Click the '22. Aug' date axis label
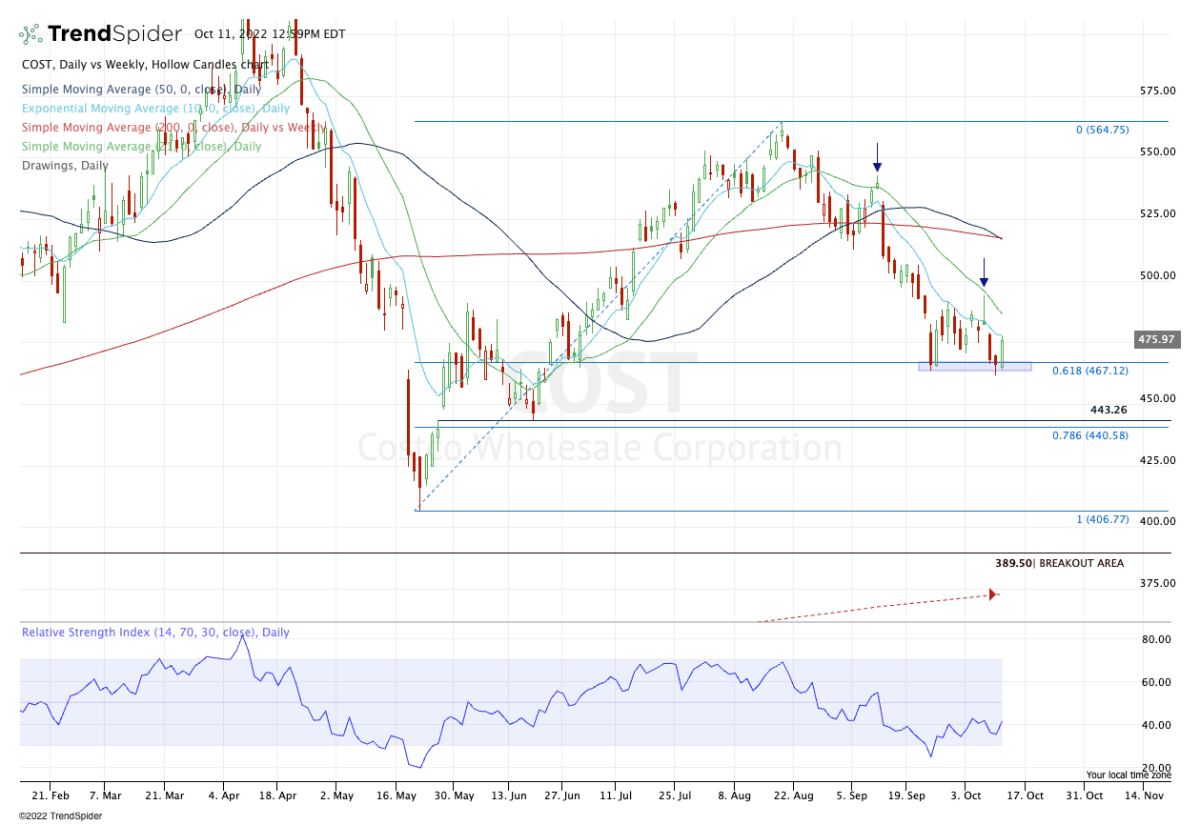The height and width of the screenshot is (825, 1200). pyautogui.click(x=792, y=795)
